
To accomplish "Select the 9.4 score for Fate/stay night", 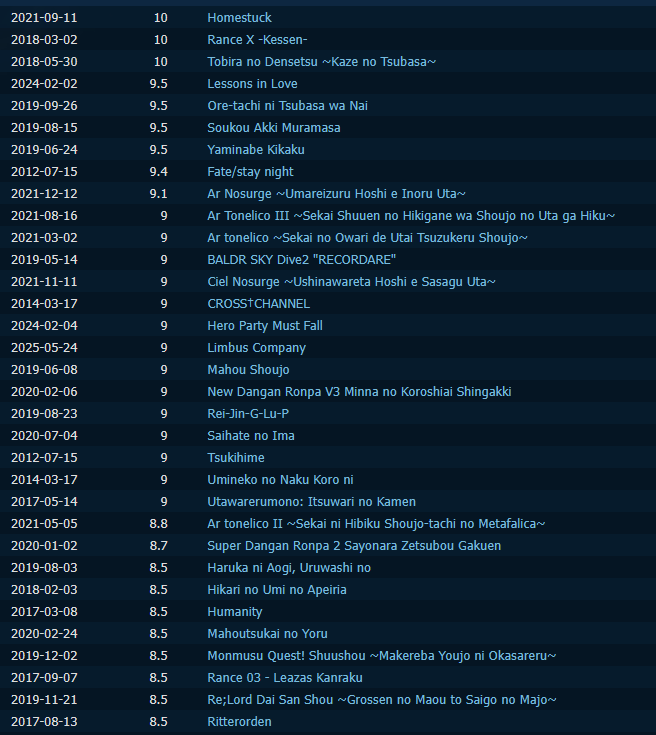I will [158, 172].
